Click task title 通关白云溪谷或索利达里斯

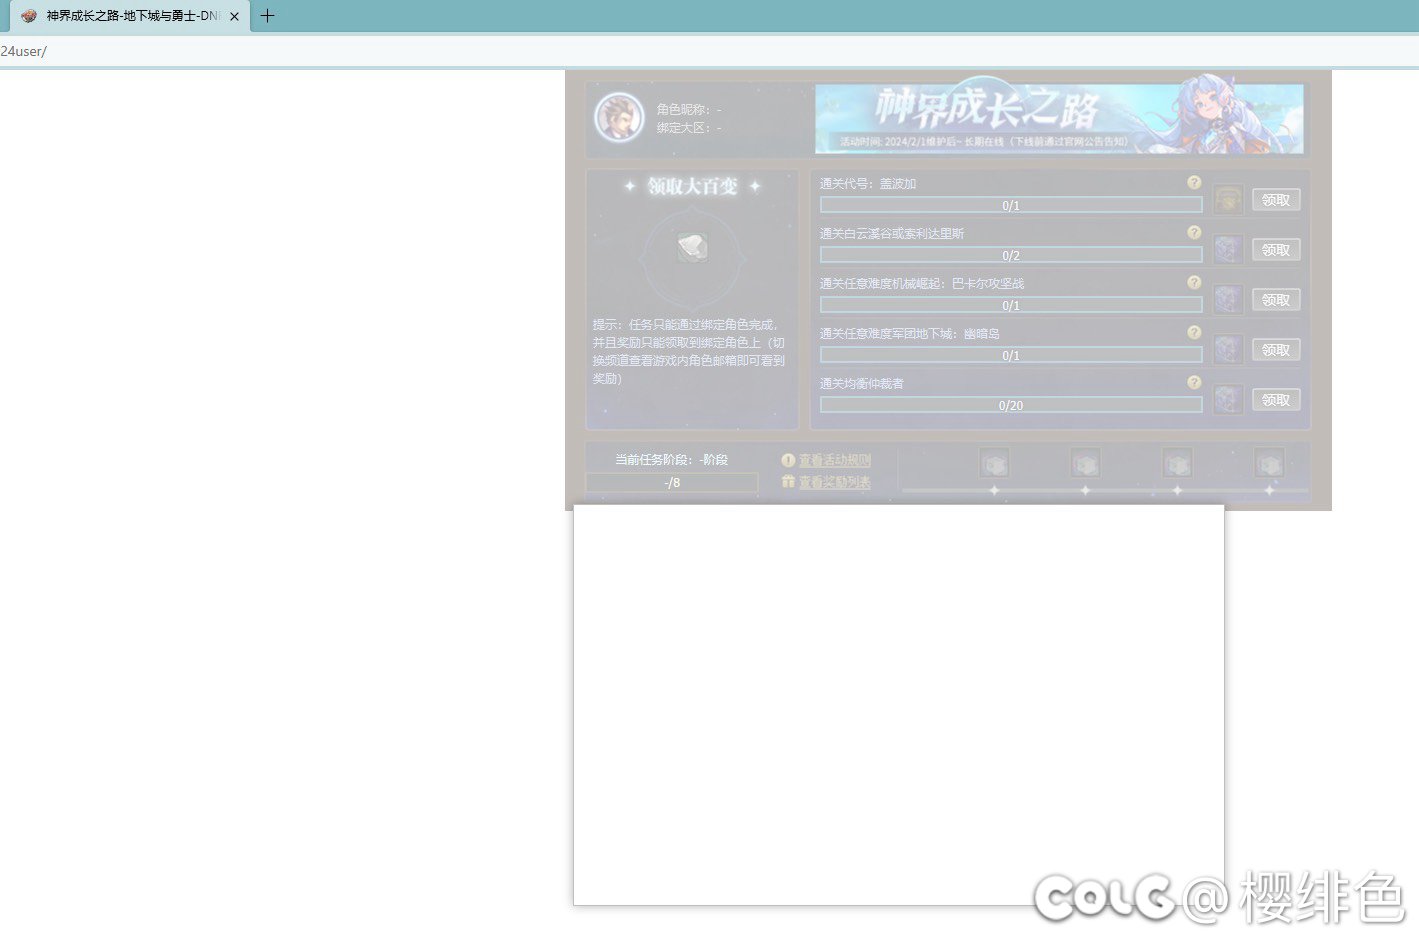[x=892, y=233]
